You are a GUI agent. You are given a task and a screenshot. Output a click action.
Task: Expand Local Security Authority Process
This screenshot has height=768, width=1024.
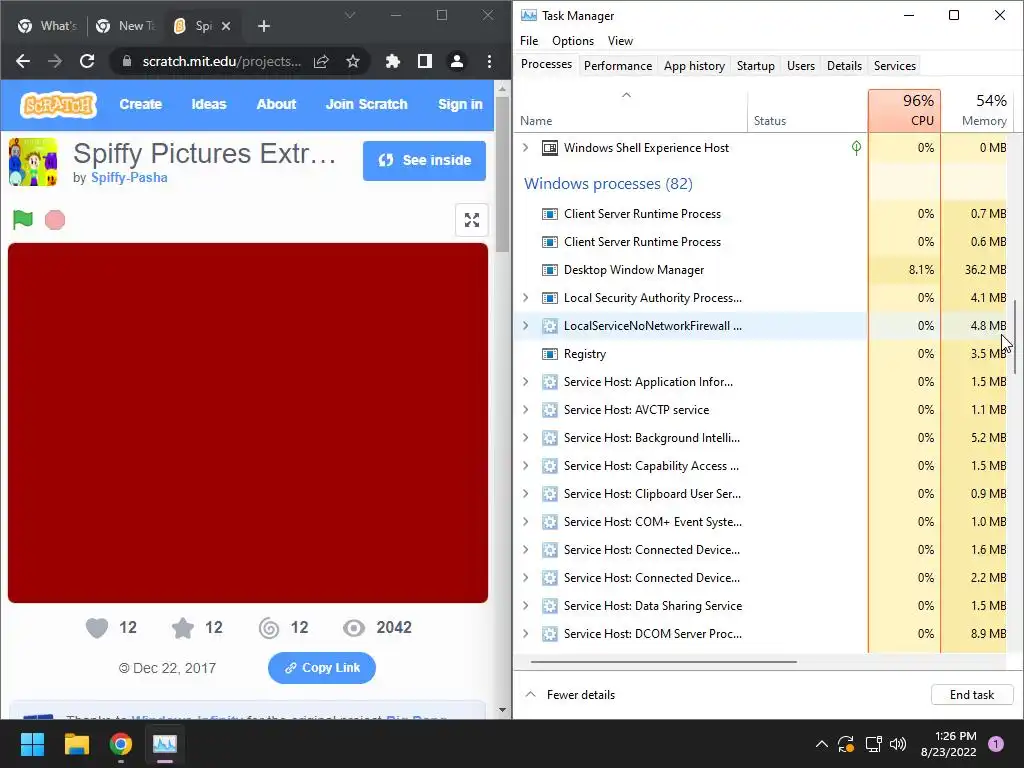pos(526,298)
